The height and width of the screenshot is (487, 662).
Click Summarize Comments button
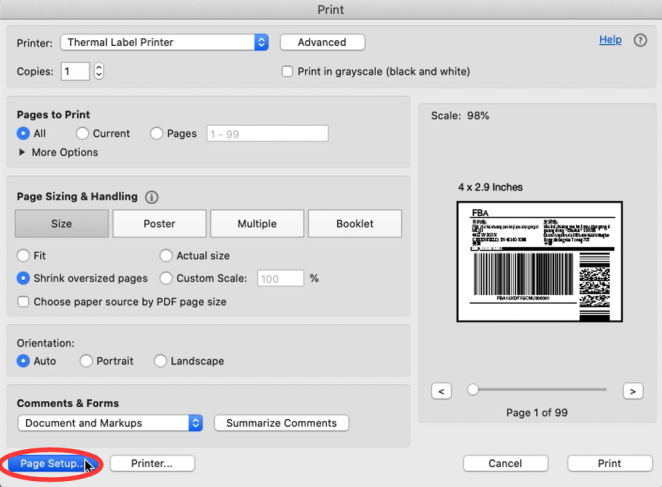pos(282,423)
